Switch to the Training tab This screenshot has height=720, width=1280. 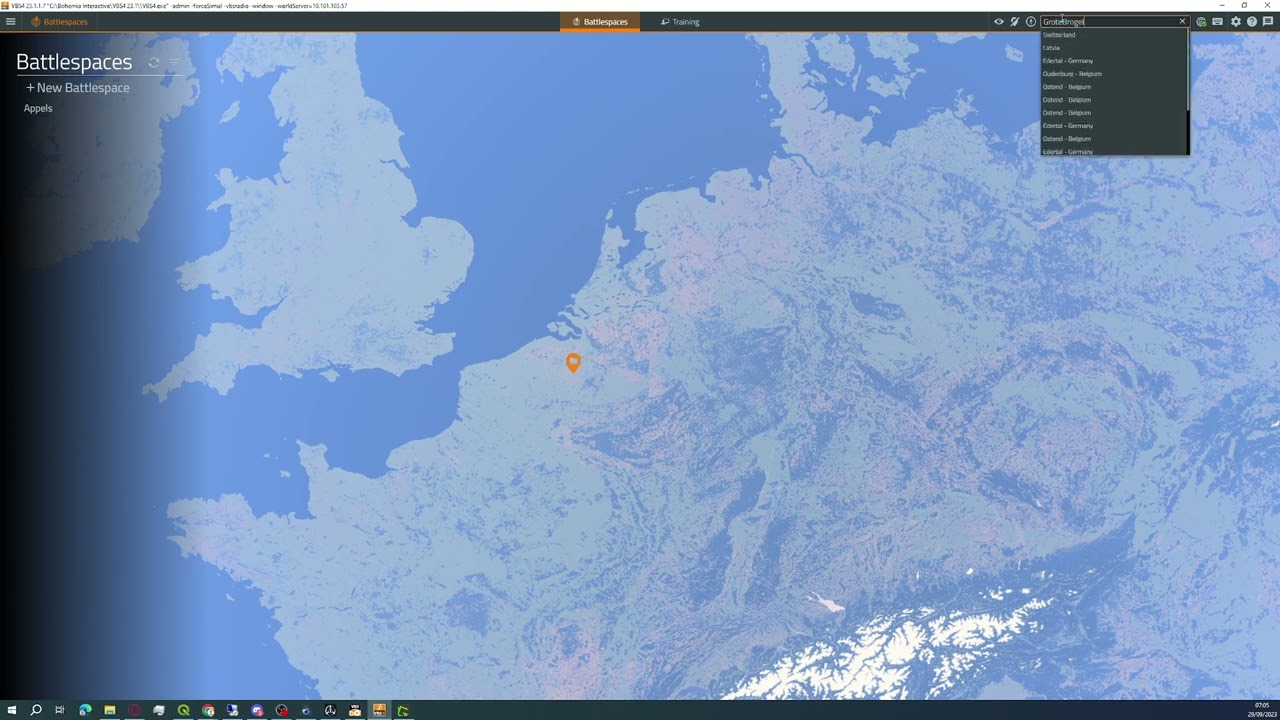[x=680, y=21]
